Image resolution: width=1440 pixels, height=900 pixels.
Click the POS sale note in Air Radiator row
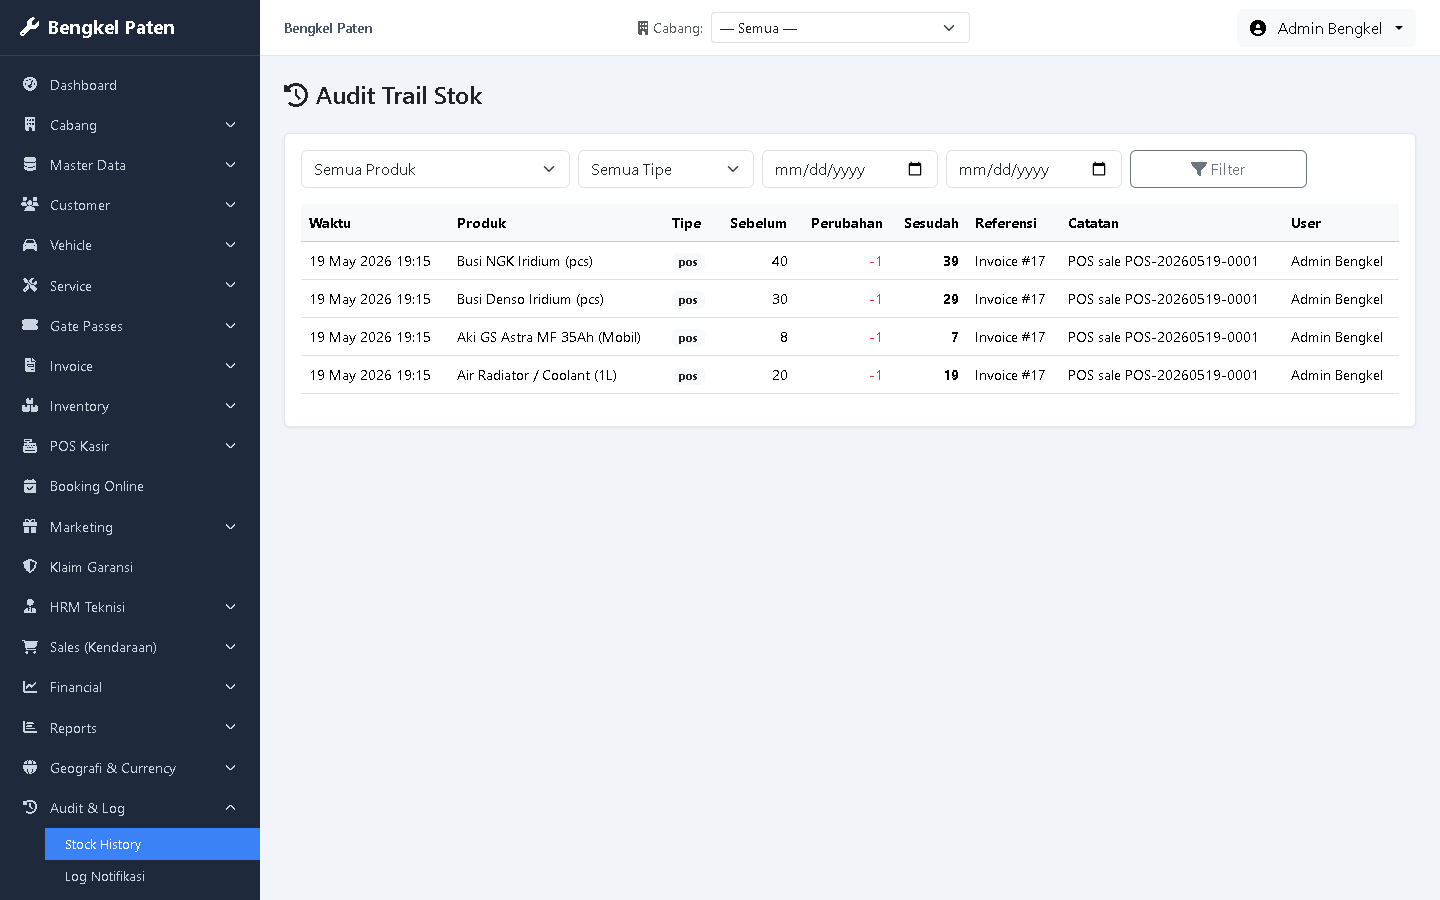pyautogui.click(x=1163, y=375)
